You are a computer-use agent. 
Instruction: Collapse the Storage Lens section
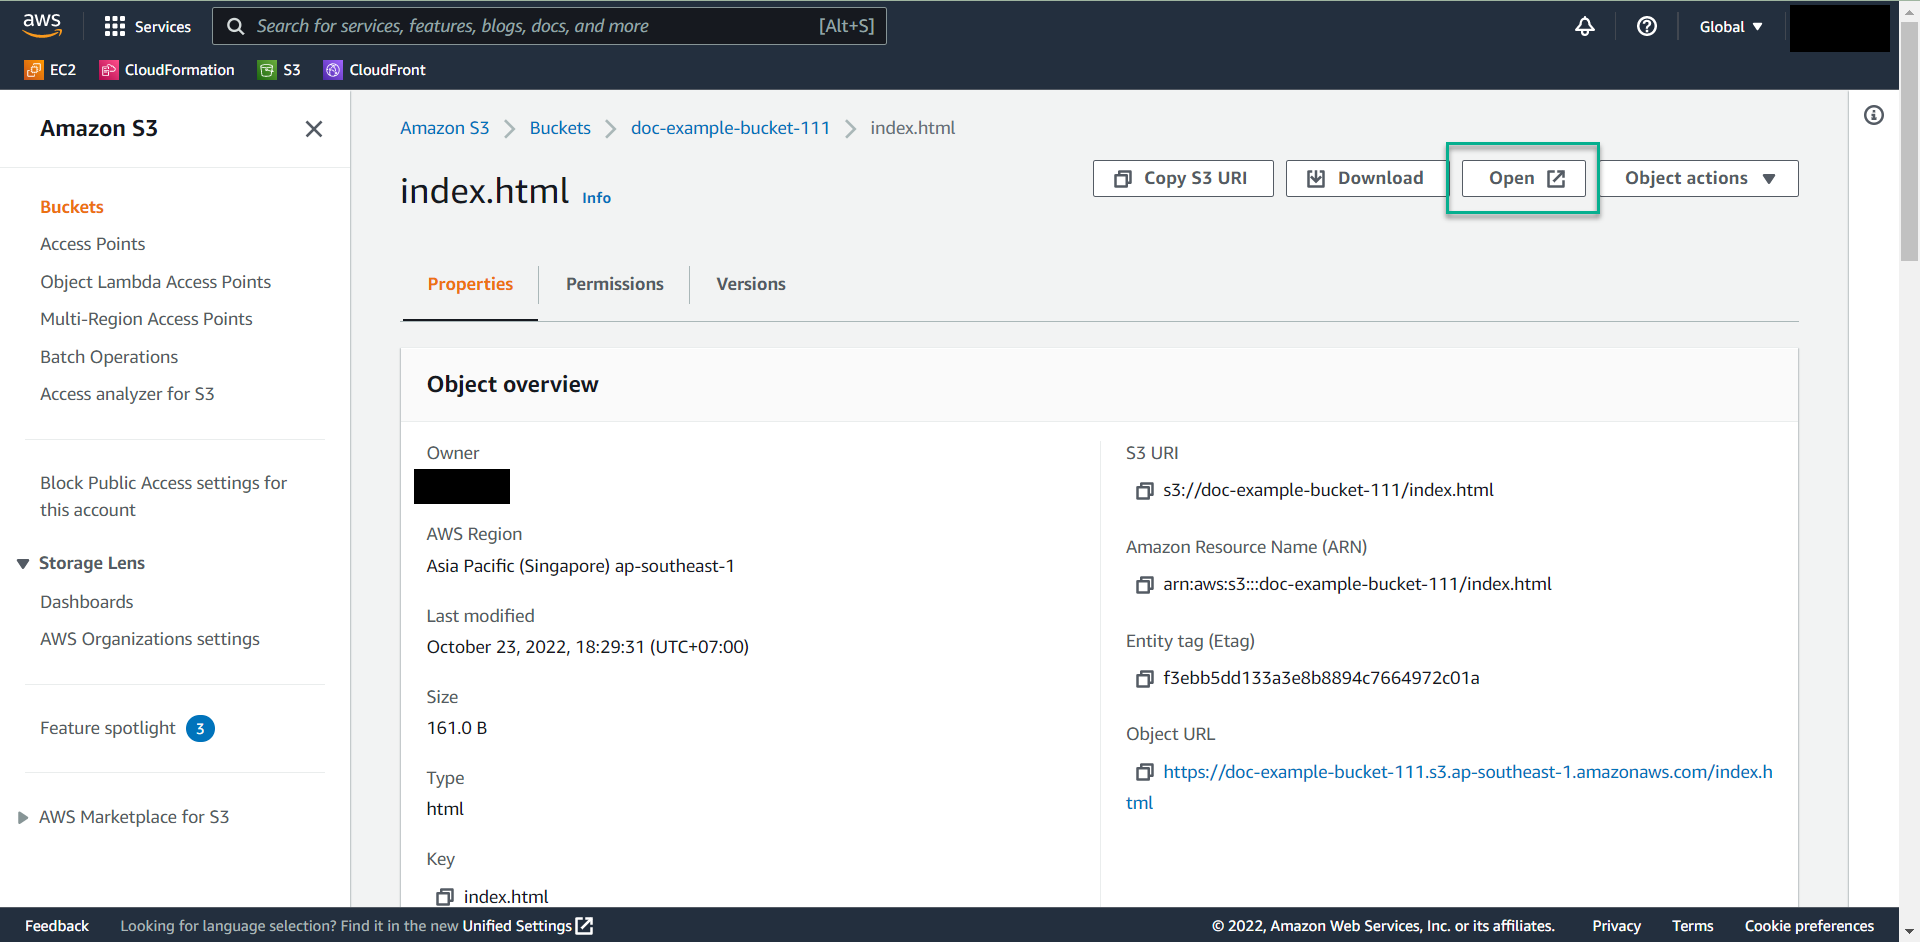point(23,564)
